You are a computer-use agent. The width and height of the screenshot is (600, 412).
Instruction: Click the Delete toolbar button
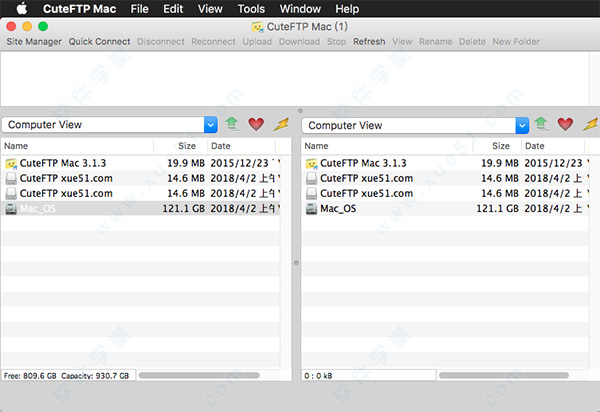click(472, 41)
